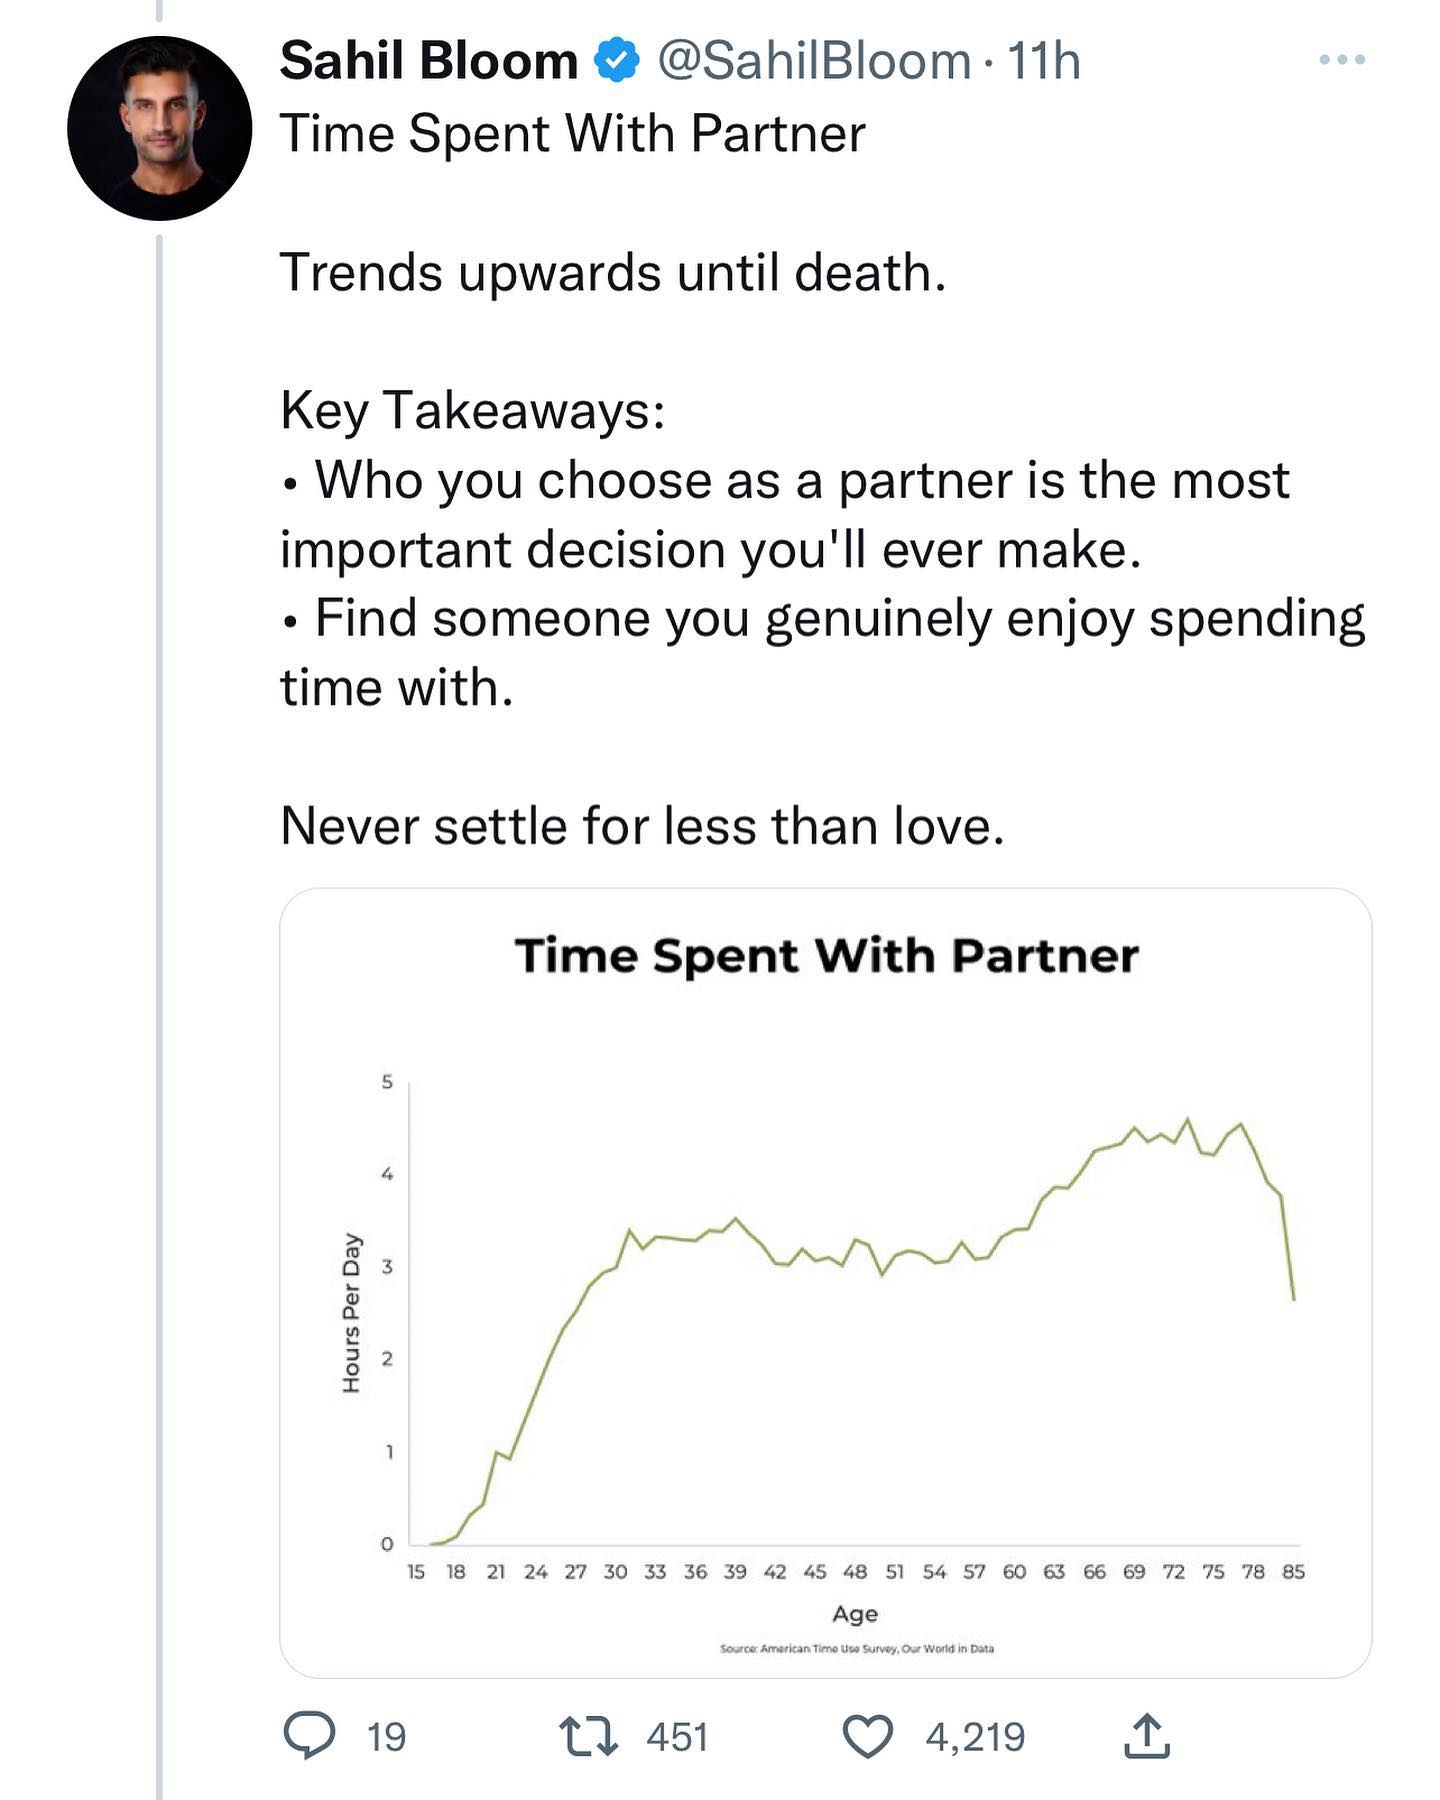
Task: Like the tweet with the heart icon
Action: point(867,1737)
